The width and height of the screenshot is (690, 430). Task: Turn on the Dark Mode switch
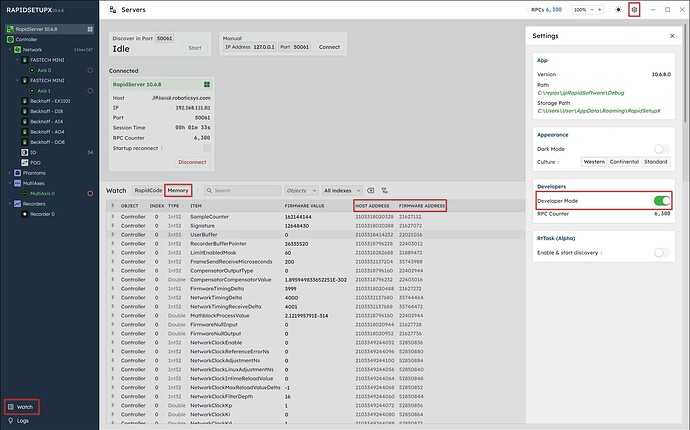pyautogui.click(x=660, y=148)
